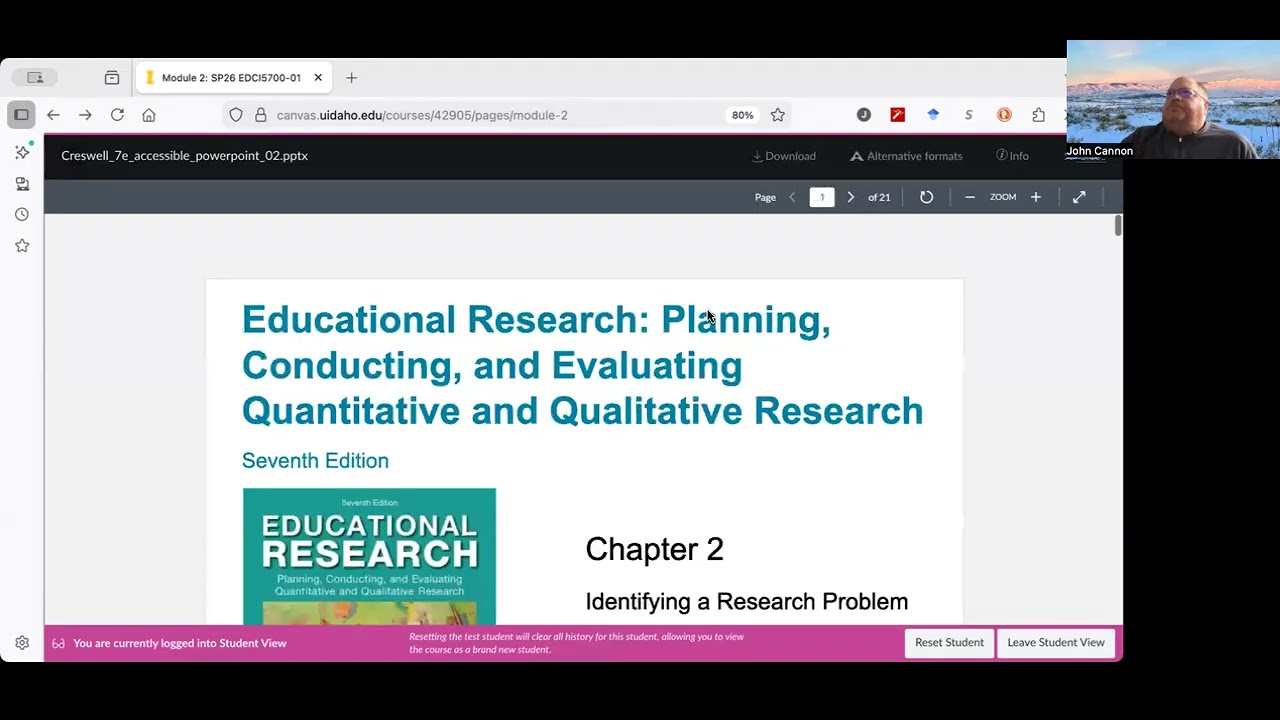Open the browser home page
This screenshot has height=720, width=1280.
[149, 115]
